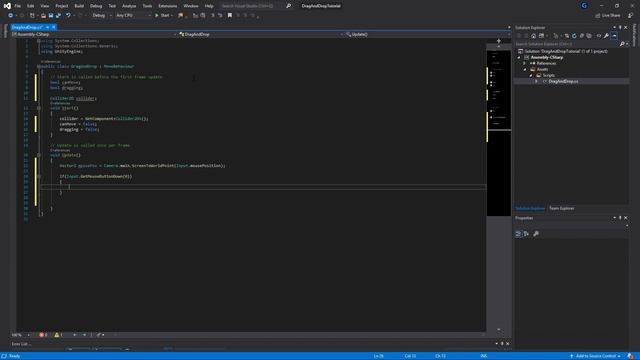The width and height of the screenshot is (640, 360).
Task: Open the View menu
Action: (44, 6)
